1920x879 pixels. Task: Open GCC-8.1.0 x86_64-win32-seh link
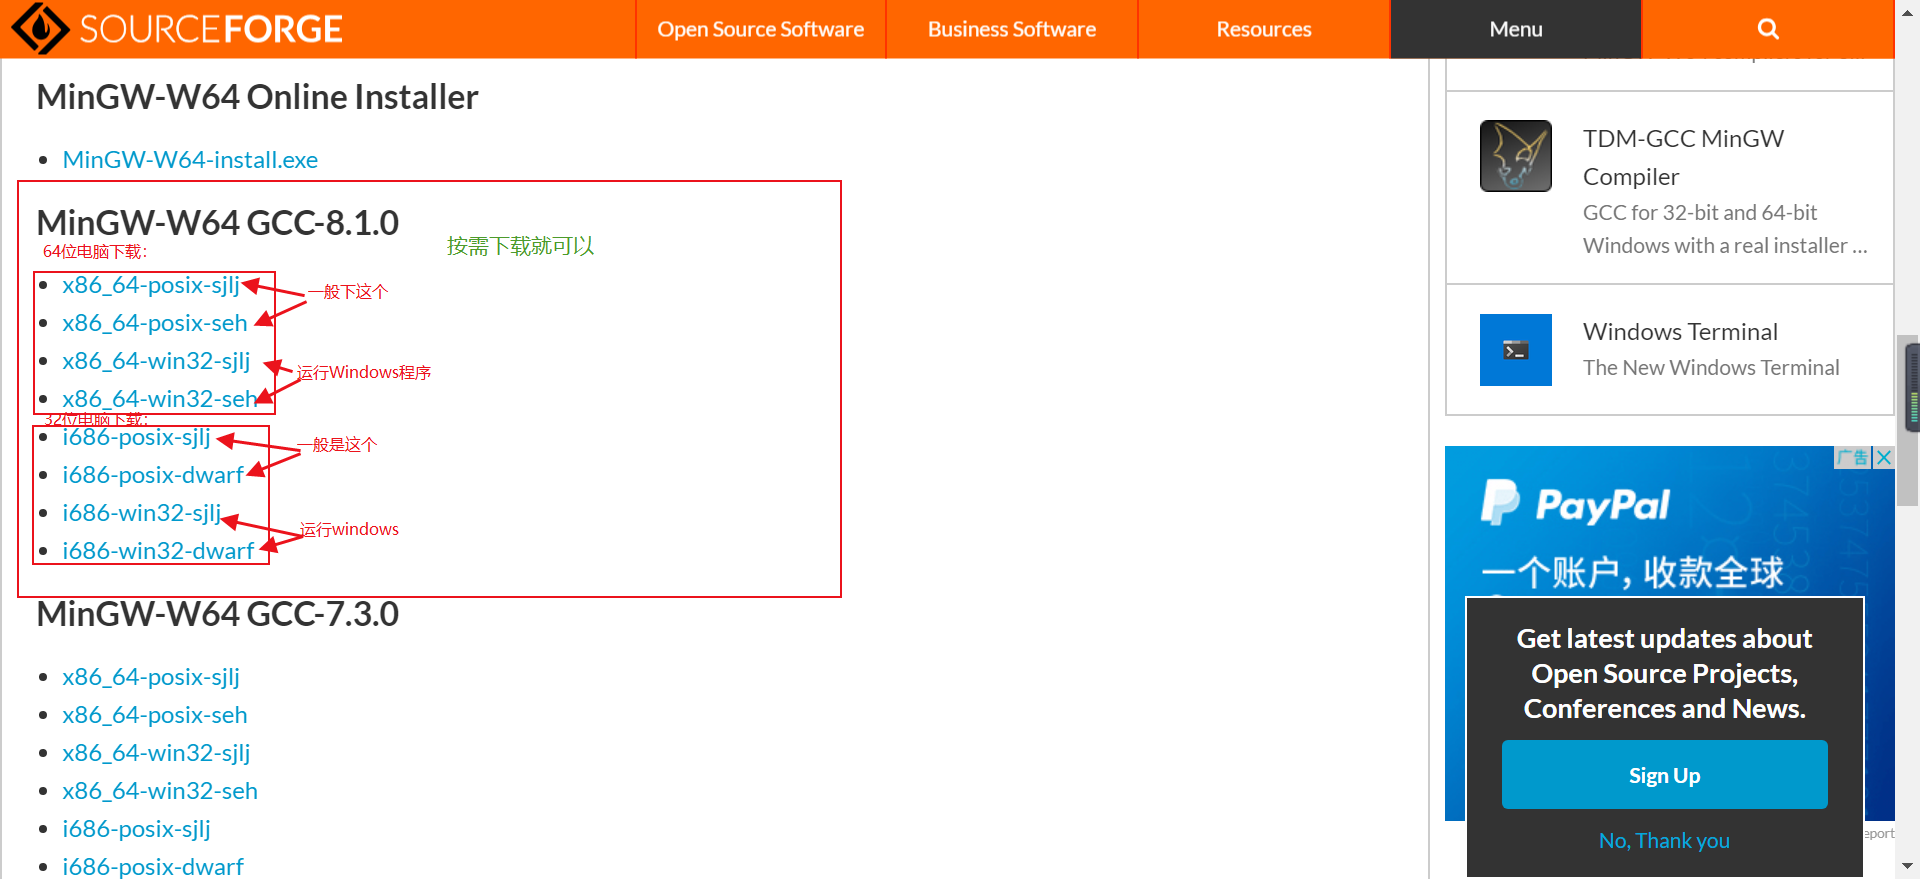[x=160, y=399]
